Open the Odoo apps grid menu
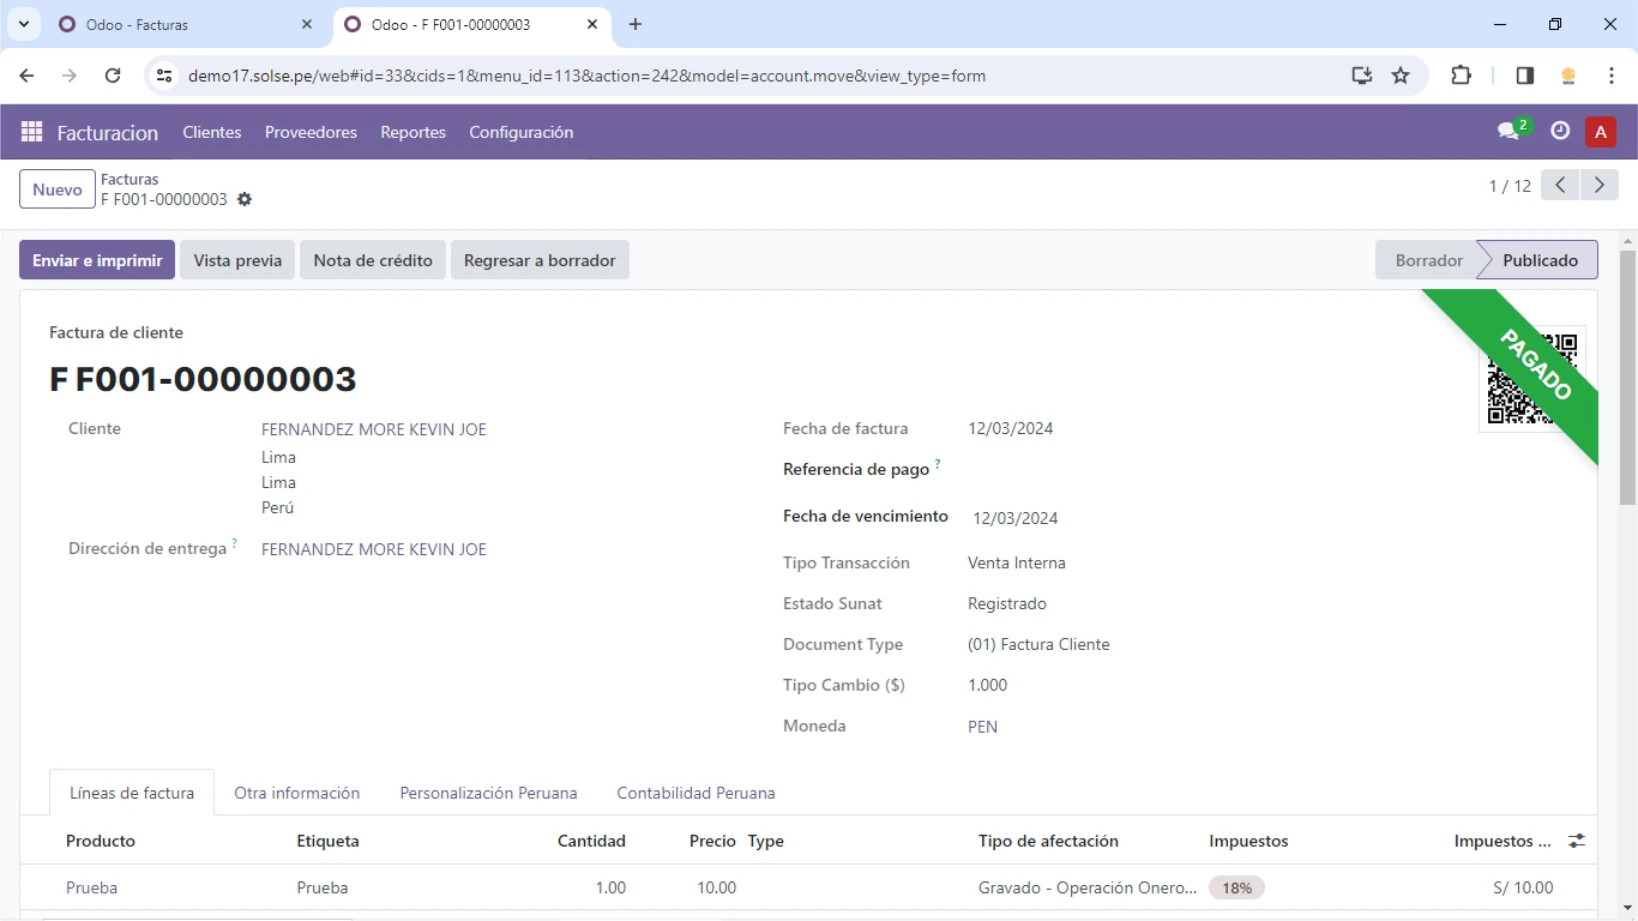The image size is (1638, 921). pos(31,132)
